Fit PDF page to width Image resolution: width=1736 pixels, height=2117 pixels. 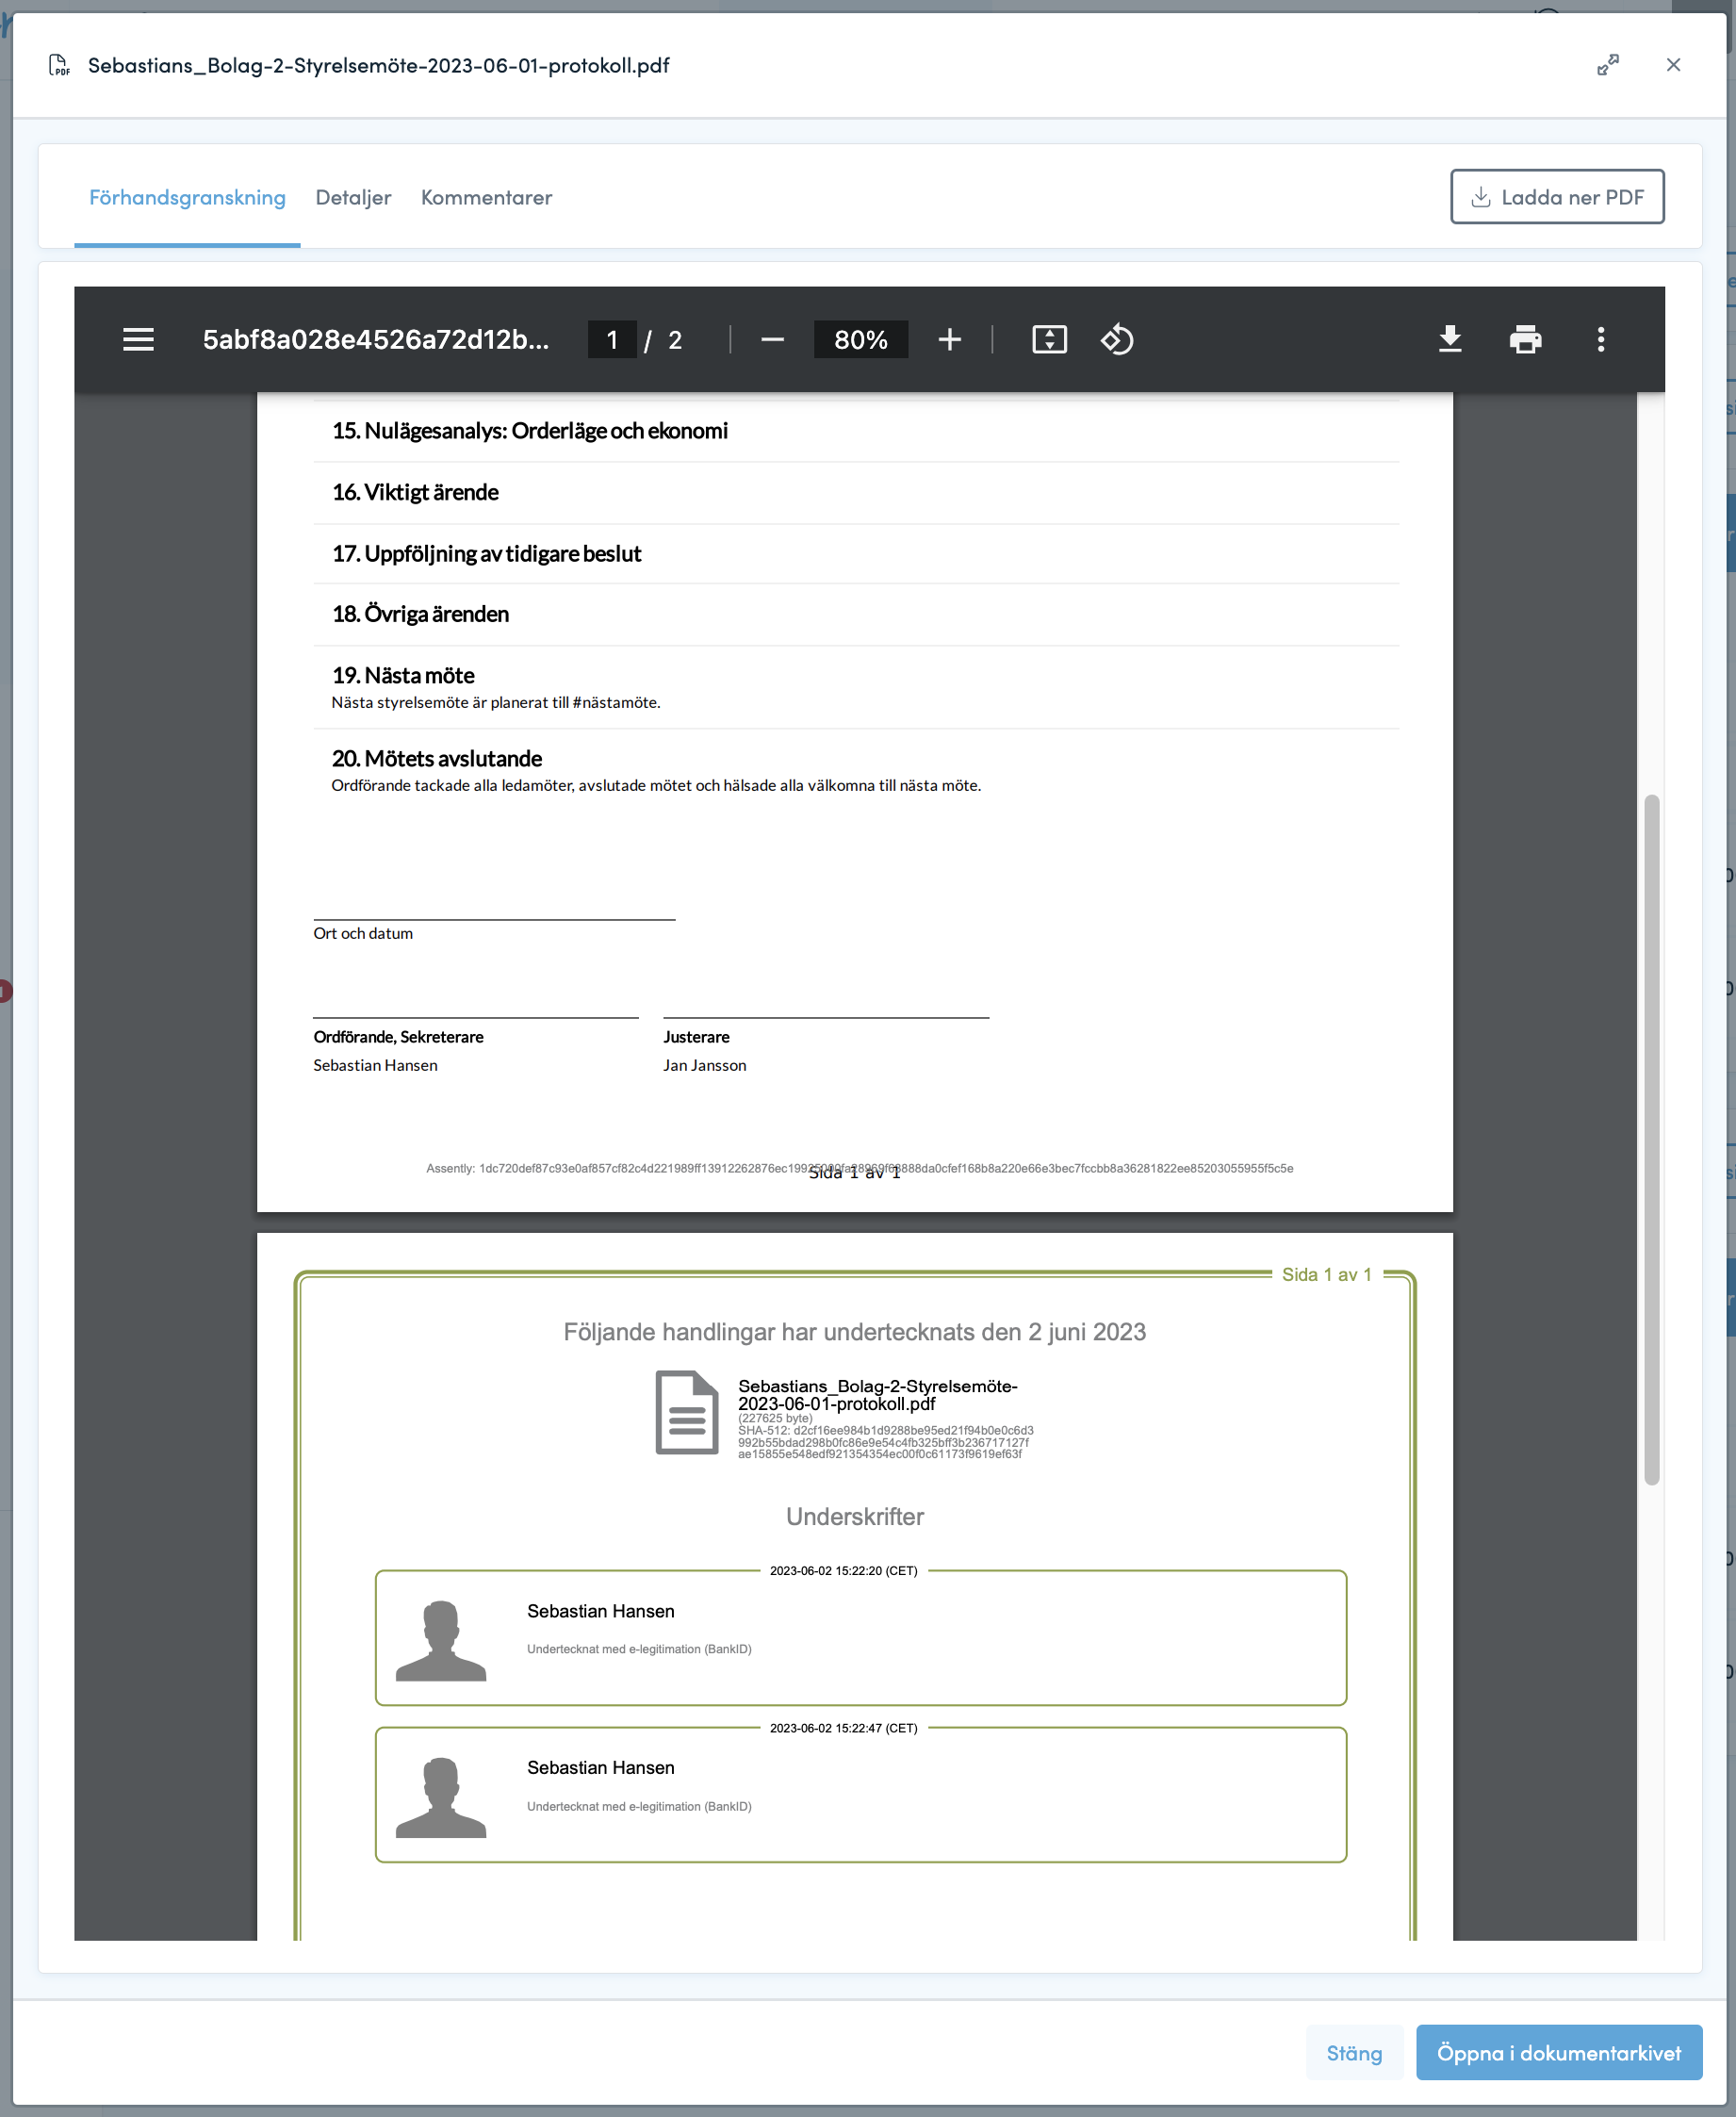coord(1049,340)
